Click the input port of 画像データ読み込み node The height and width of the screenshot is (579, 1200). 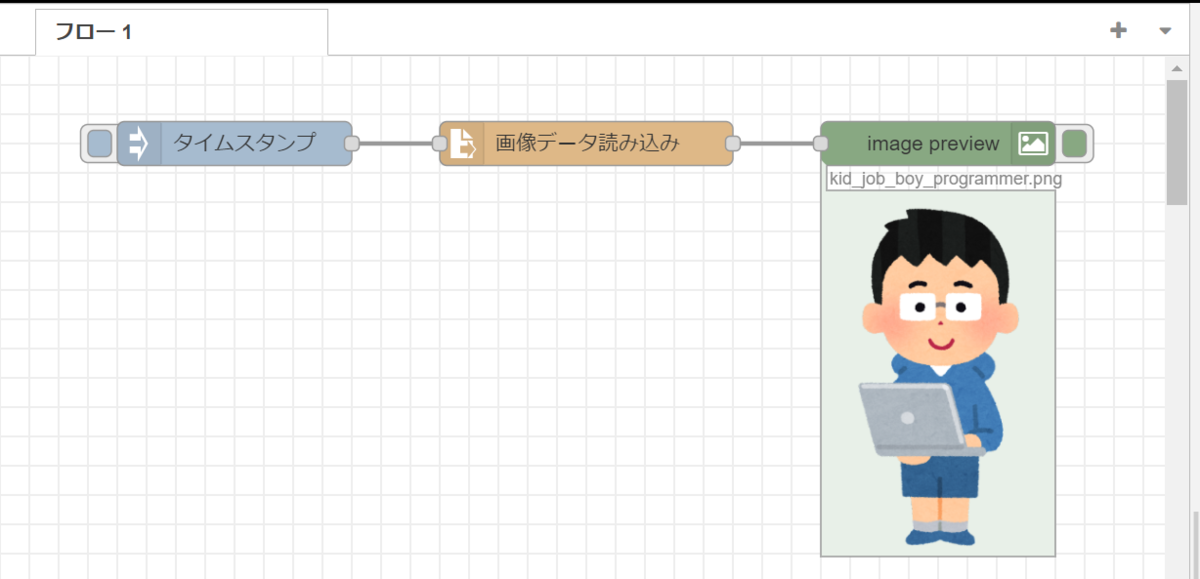click(x=441, y=143)
